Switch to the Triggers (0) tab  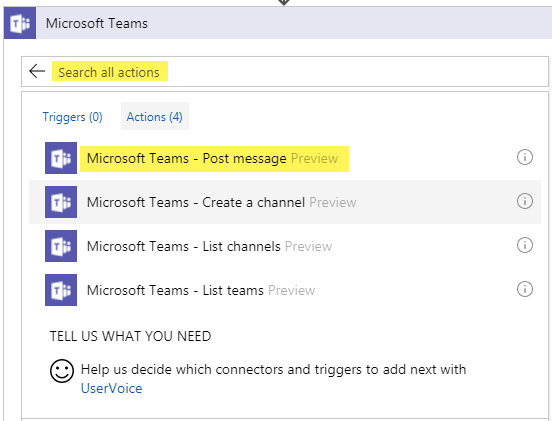click(73, 117)
